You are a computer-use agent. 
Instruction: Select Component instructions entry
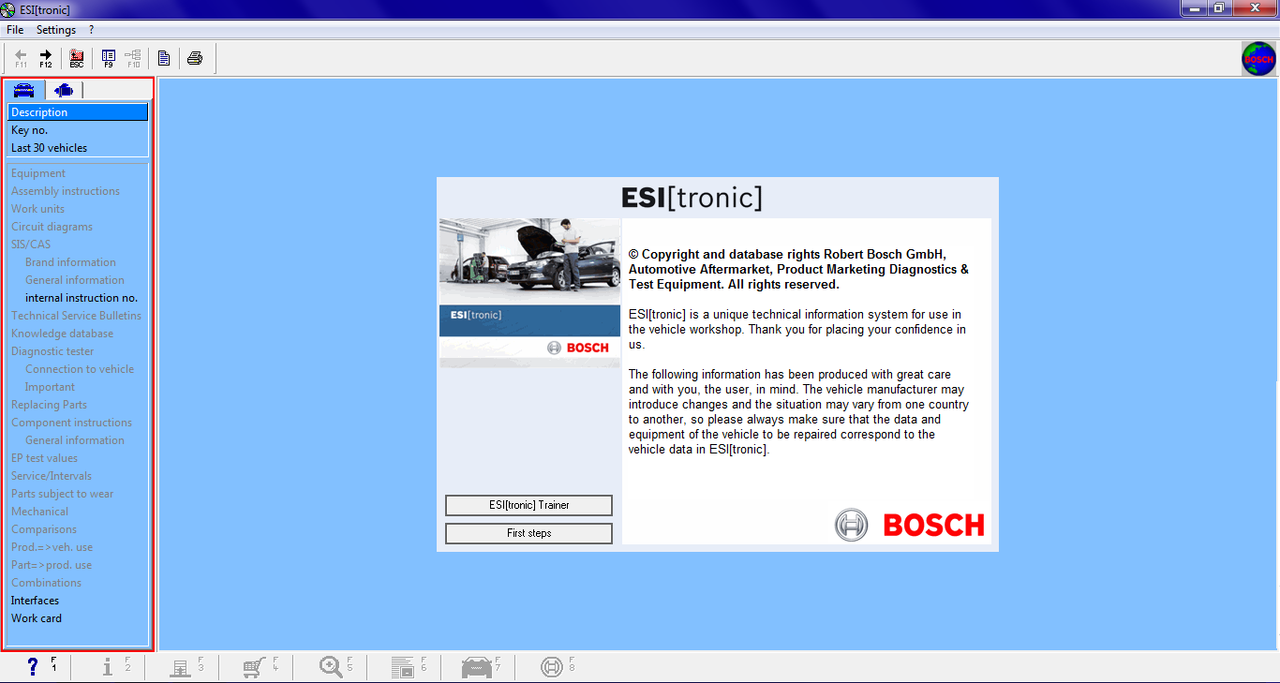71,423
